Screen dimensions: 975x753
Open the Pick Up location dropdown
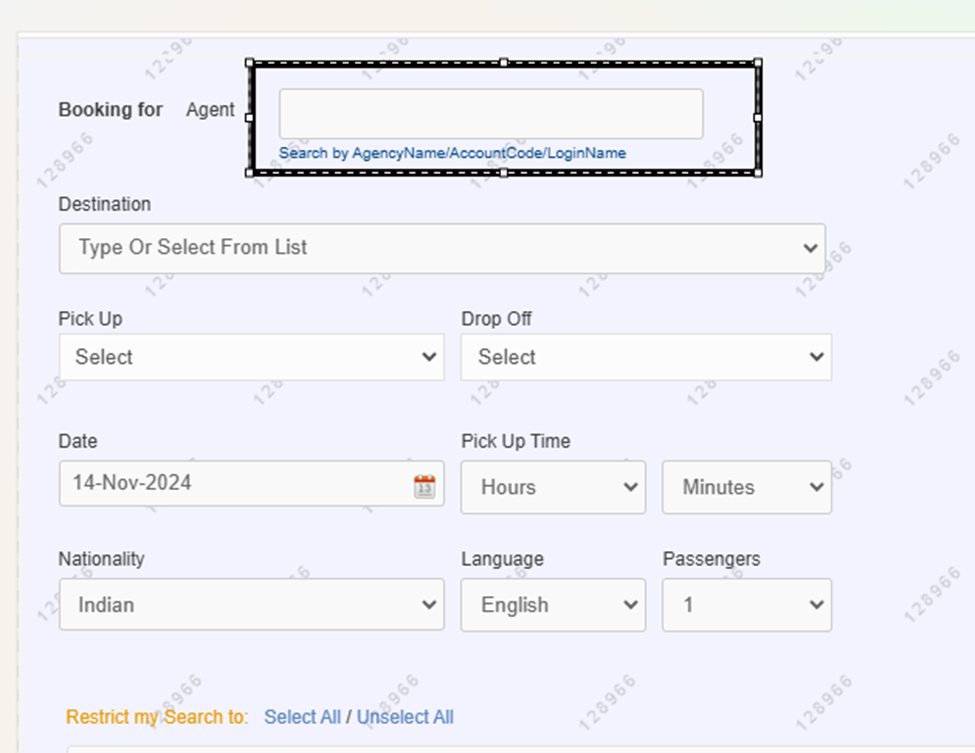pyautogui.click(x=251, y=357)
